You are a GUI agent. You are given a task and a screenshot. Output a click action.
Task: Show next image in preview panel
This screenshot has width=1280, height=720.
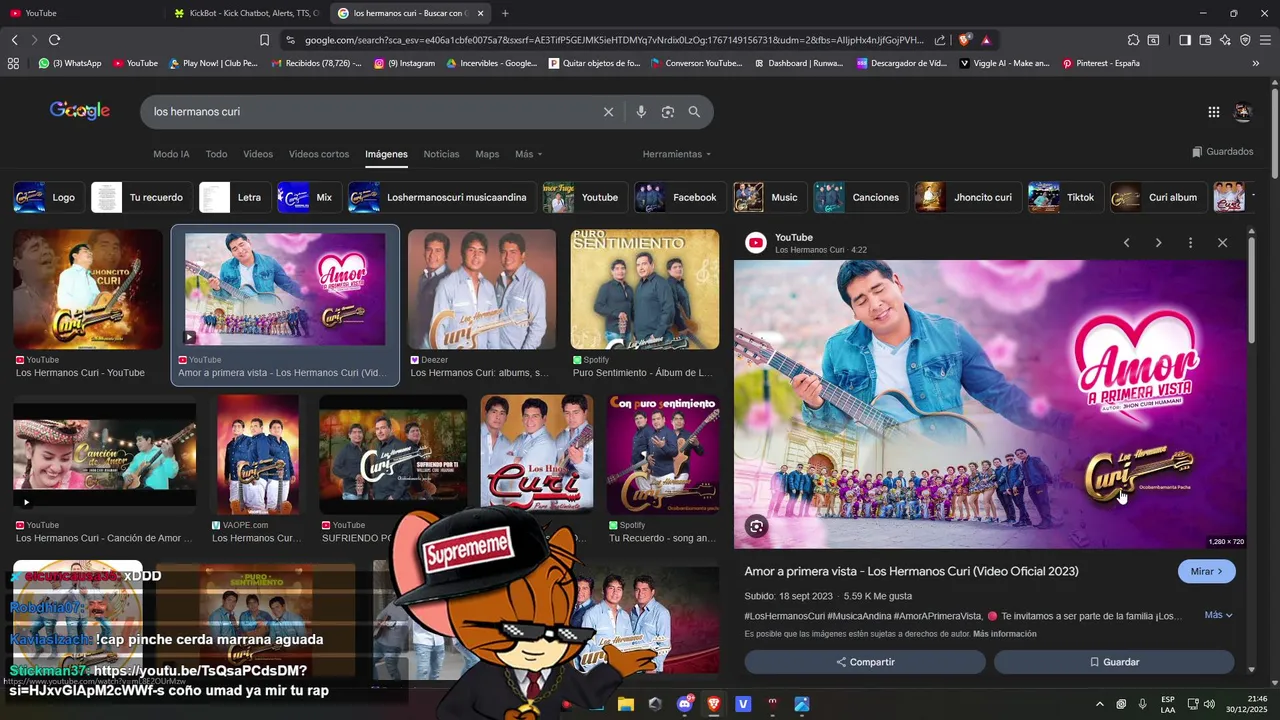point(1158,243)
